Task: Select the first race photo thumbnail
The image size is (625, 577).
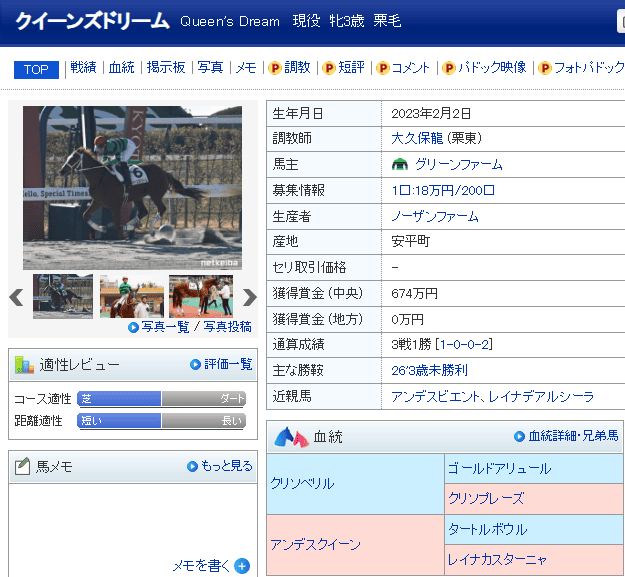Action: tap(63, 296)
